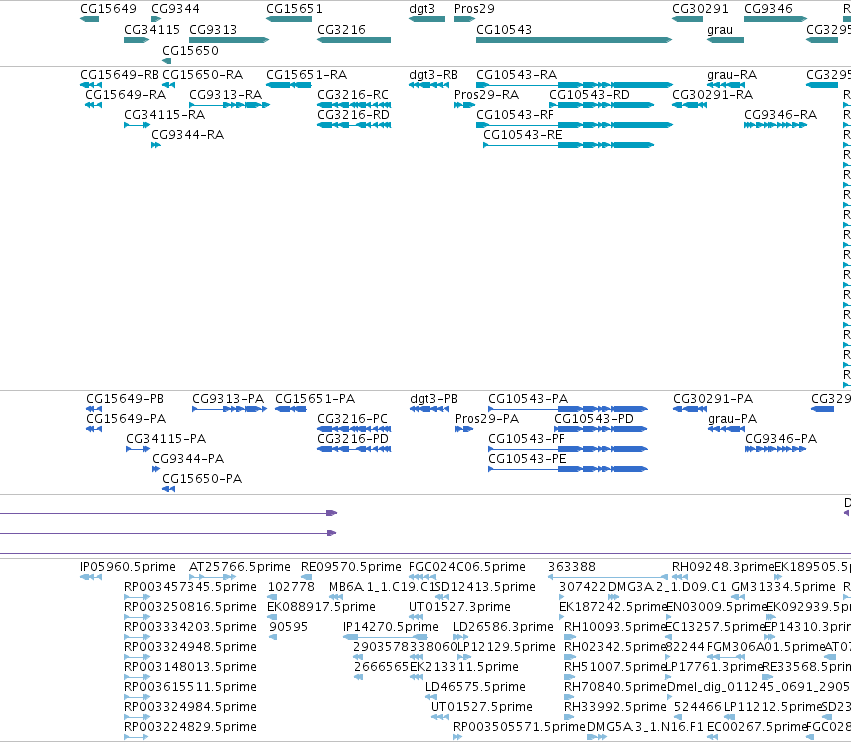Image resolution: width=851 pixels, height=742 pixels.
Task: Click protein CG15649-PB label
Action: 125,399
